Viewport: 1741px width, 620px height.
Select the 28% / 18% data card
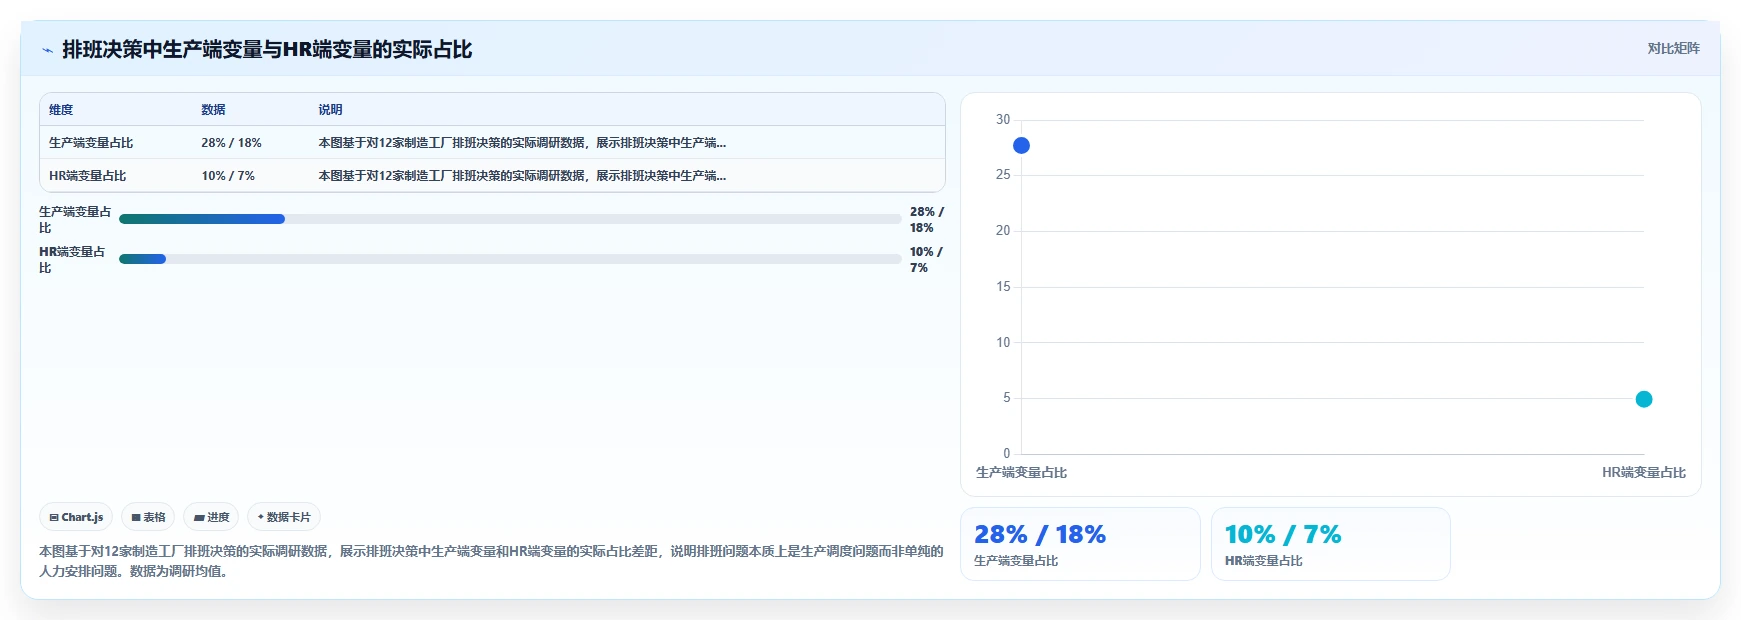(1080, 544)
